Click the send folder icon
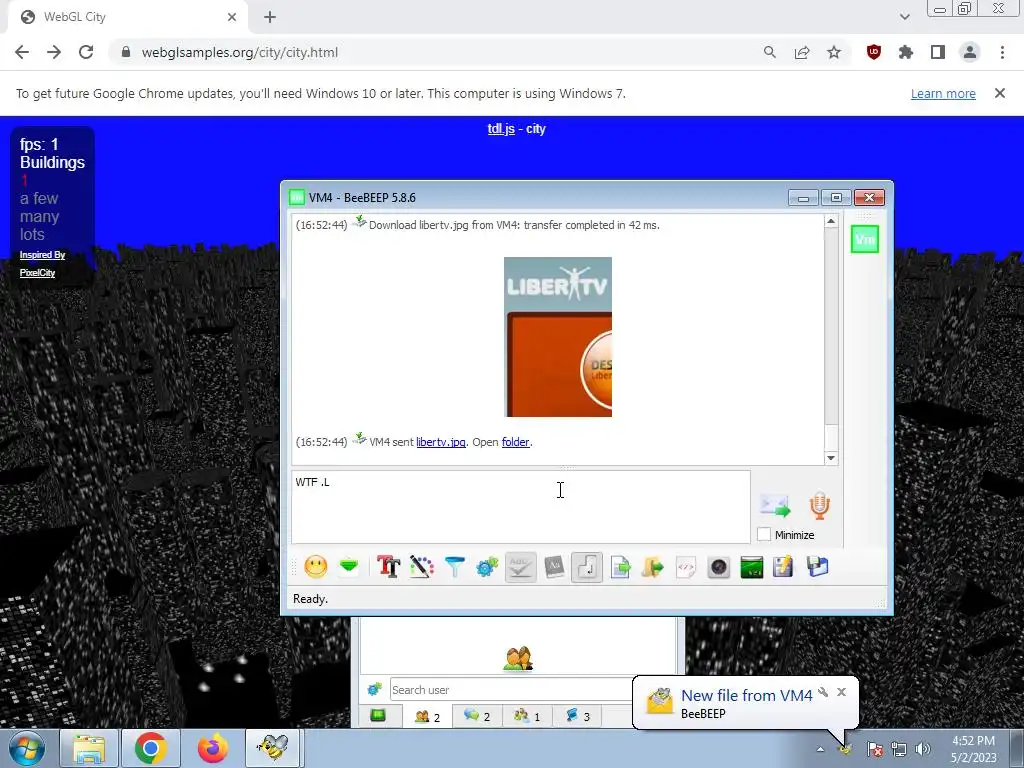Image resolution: width=1024 pixels, height=768 pixels. [652, 567]
